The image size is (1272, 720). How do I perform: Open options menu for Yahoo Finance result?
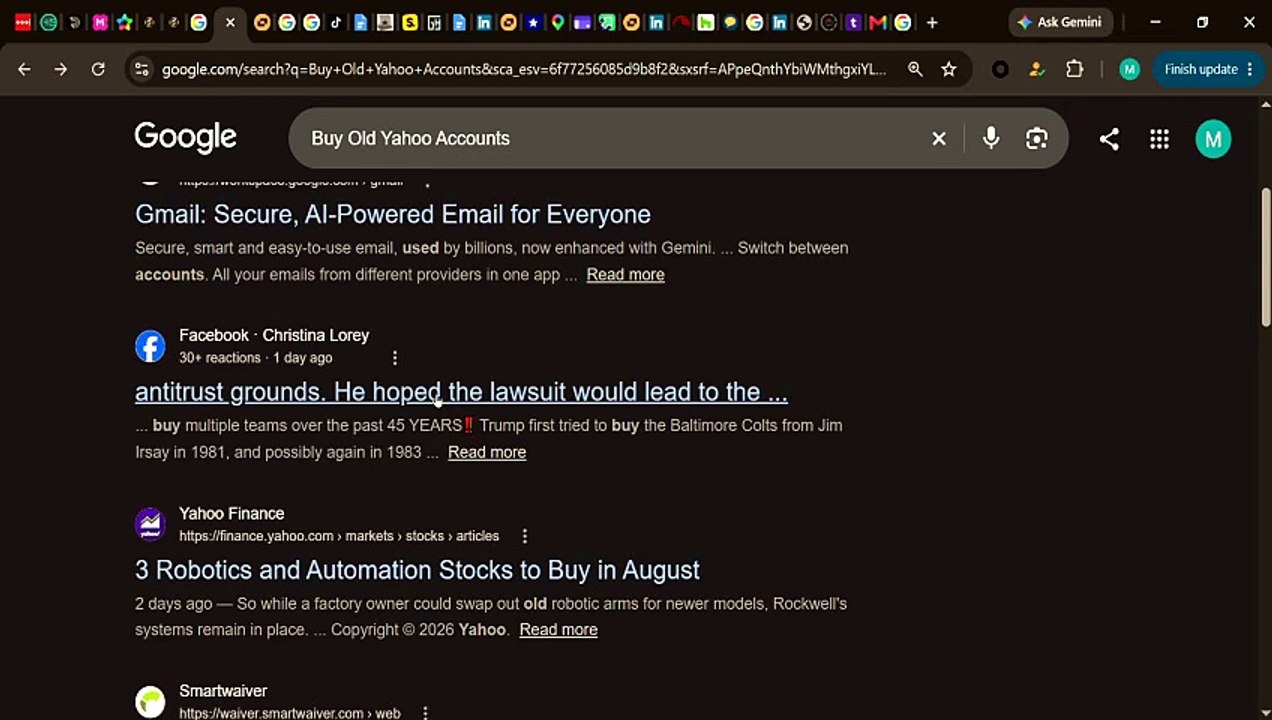(525, 536)
